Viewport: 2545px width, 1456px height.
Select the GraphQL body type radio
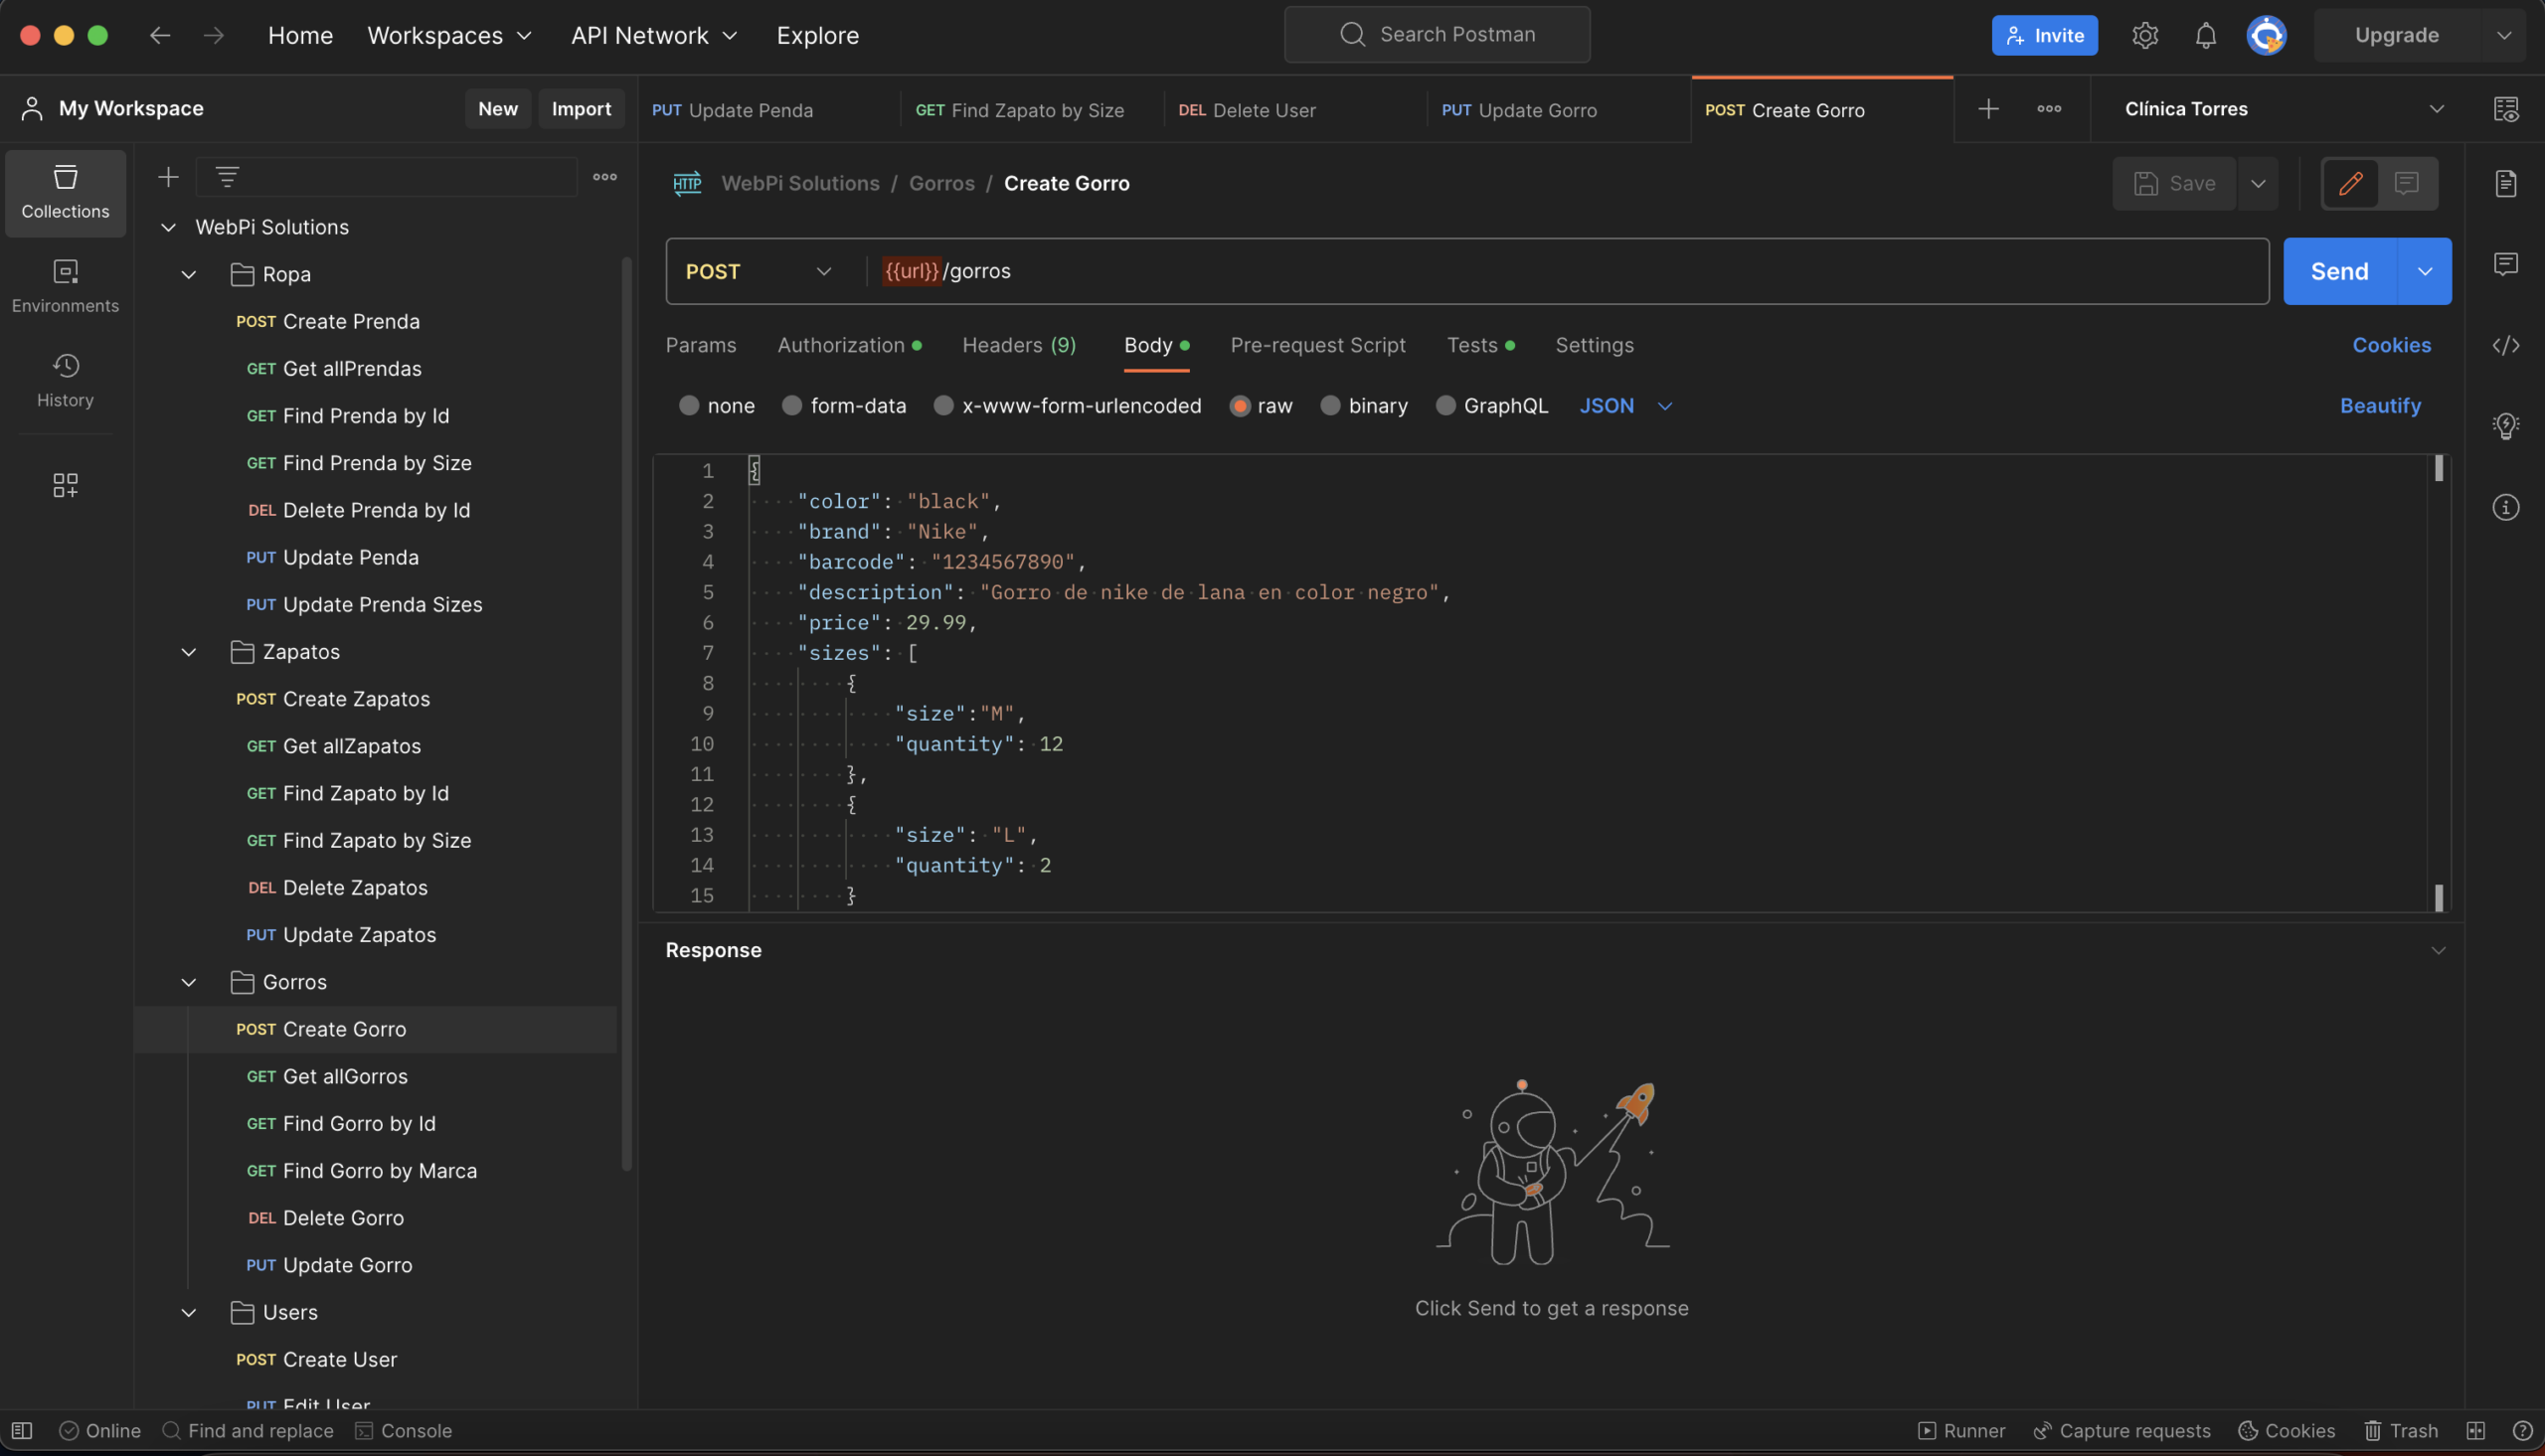pyautogui.click(x=1446, y=406)
